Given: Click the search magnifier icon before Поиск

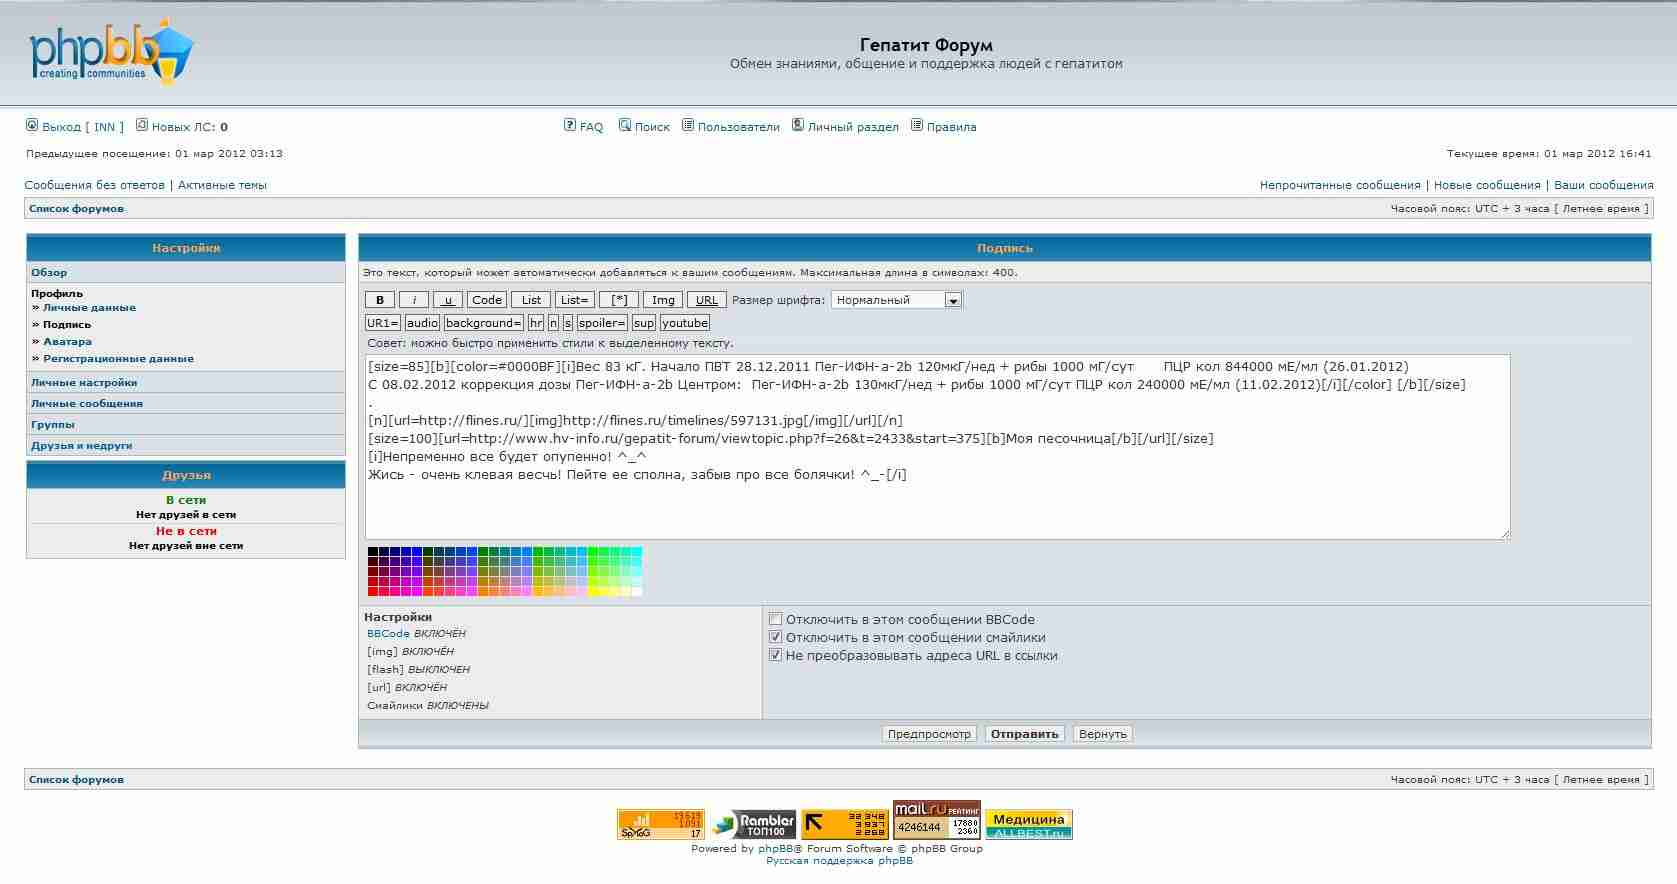Looking at the screenshot, I should click(x=625, y=126).
